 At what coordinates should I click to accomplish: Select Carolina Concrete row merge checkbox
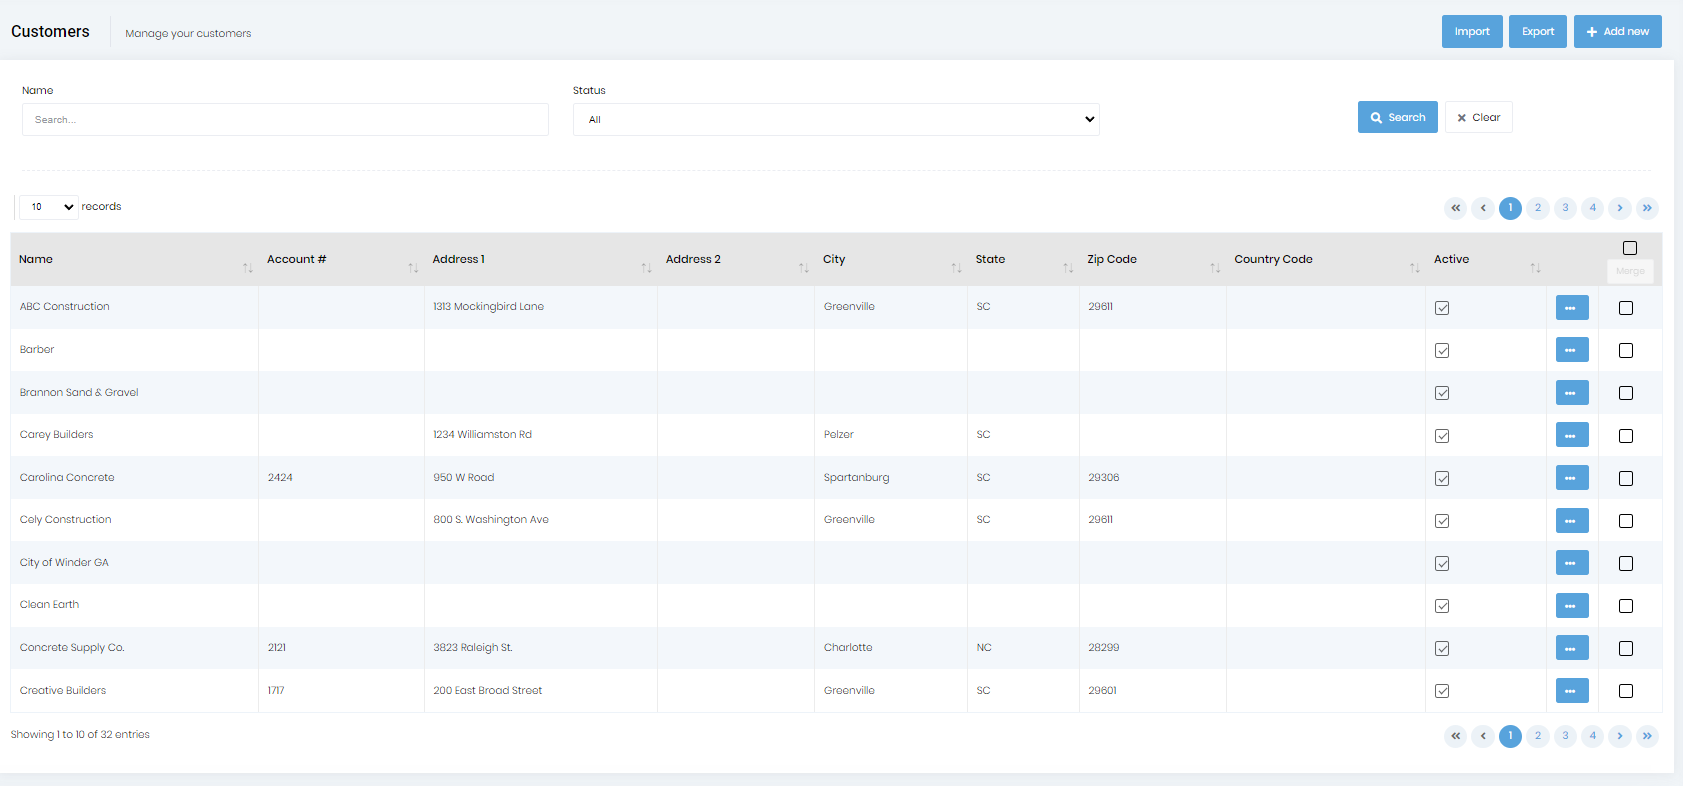click(x=1626, y=478)
